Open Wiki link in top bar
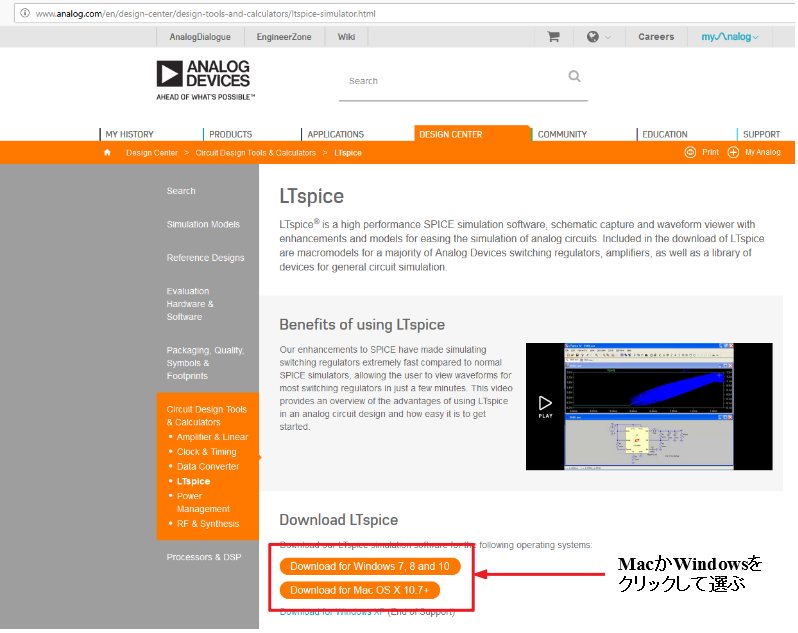This screenshot has height=633, width=798. (347, 37)
